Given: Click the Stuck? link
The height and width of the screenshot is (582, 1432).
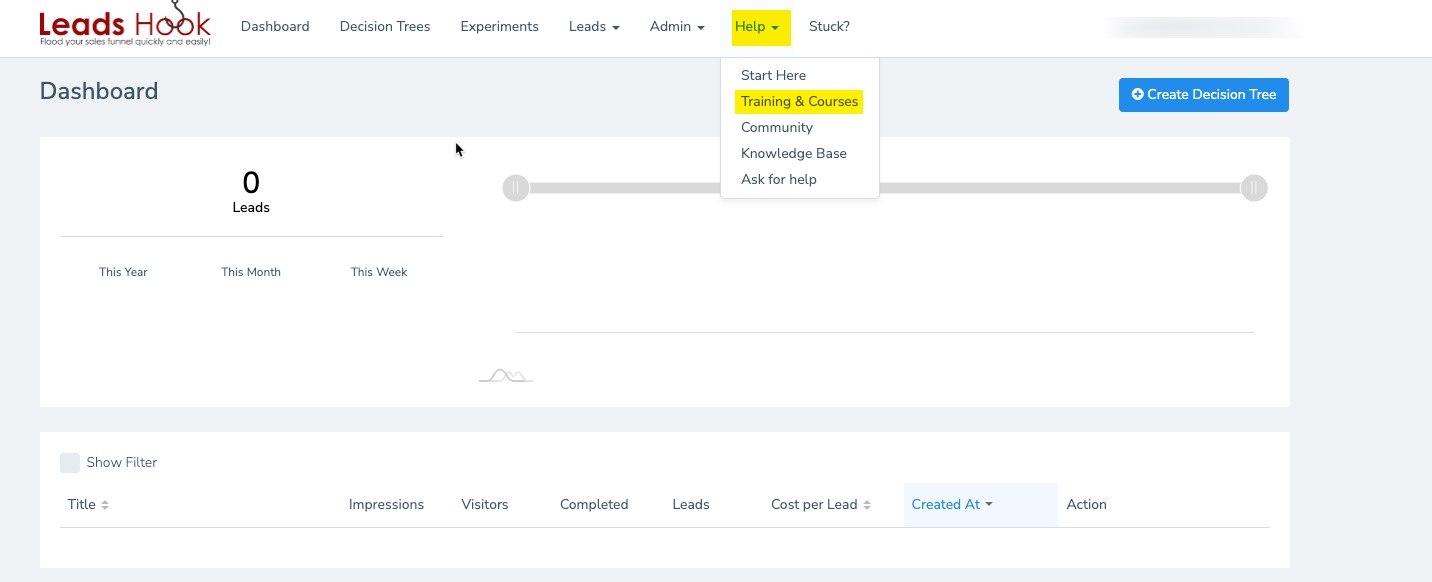Looking at the screenshot, I should click(829, 27).
